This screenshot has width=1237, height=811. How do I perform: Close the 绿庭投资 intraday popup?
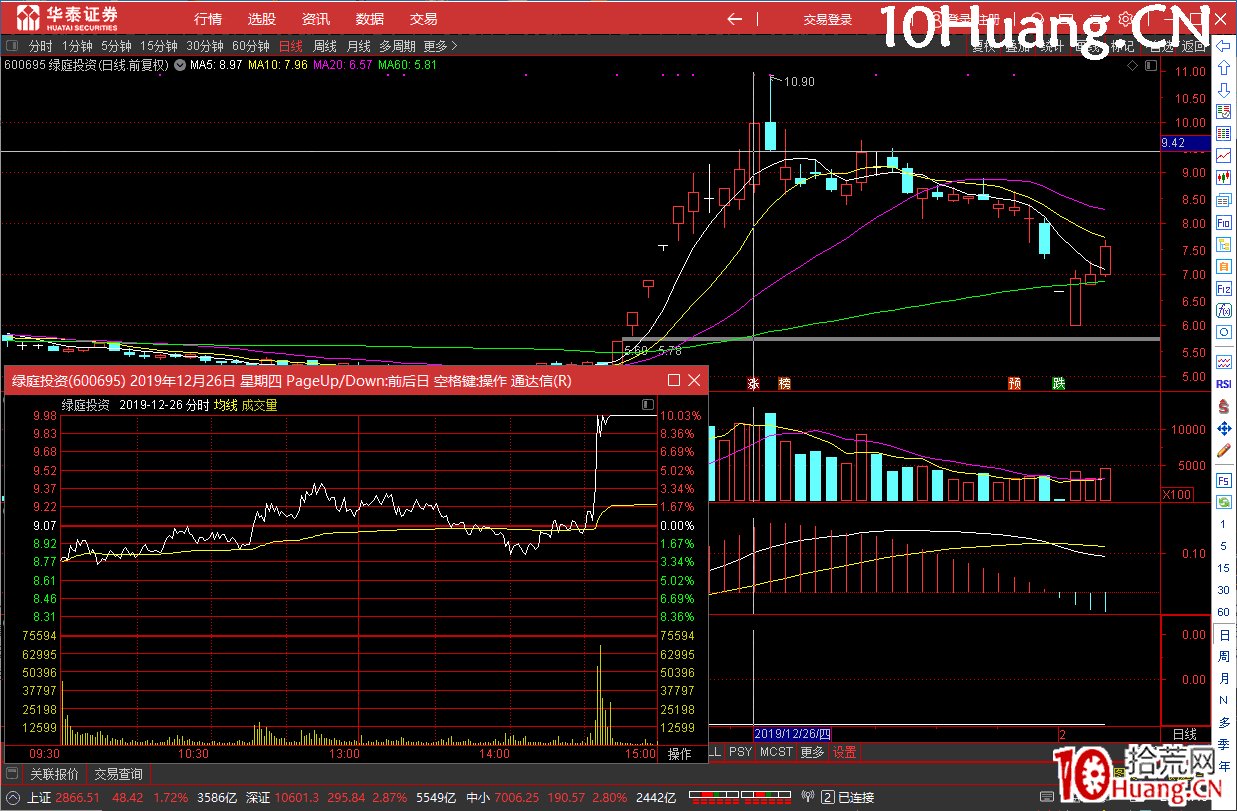(x=694, y=380)
